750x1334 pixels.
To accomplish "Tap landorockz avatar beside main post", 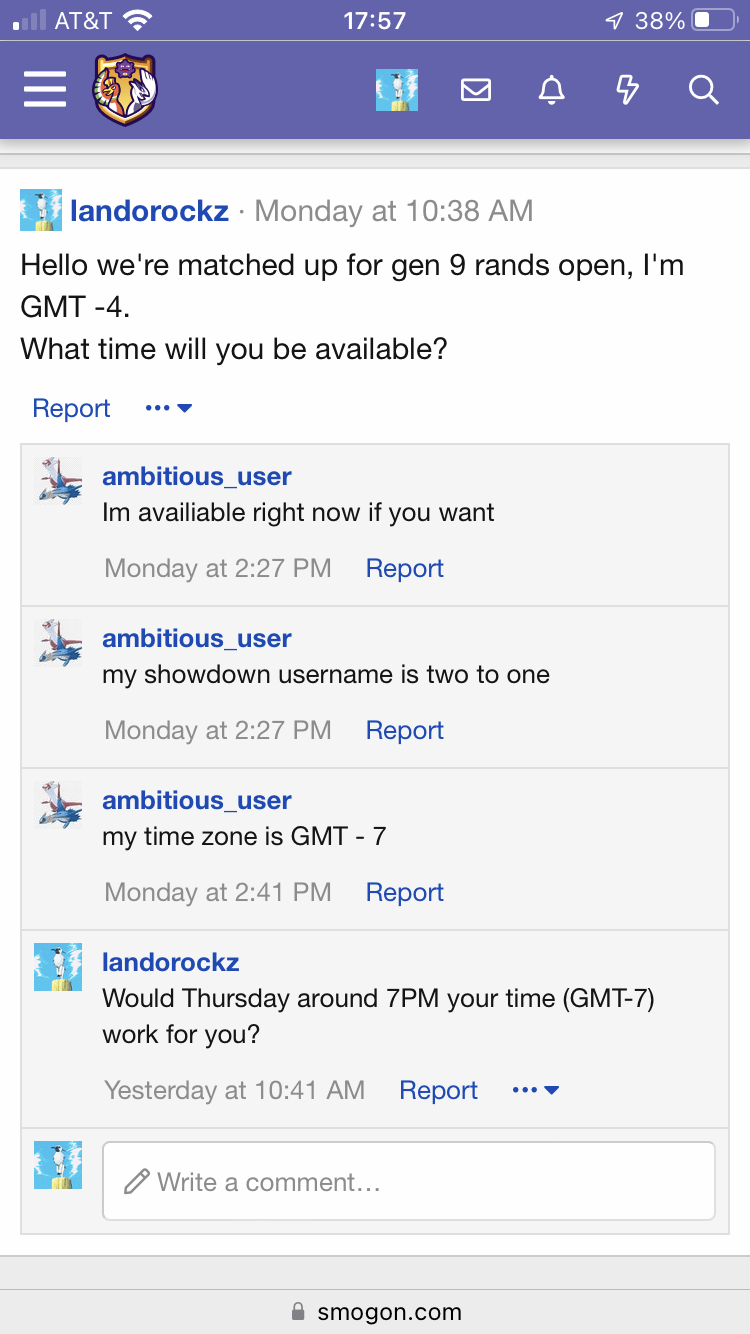I will pos(41,210).
